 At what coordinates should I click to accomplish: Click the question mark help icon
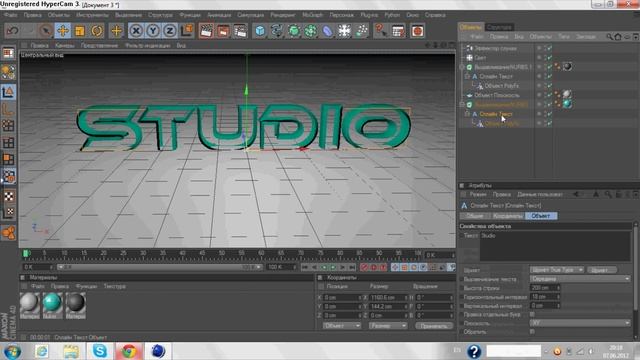click(x=380, y=31)
